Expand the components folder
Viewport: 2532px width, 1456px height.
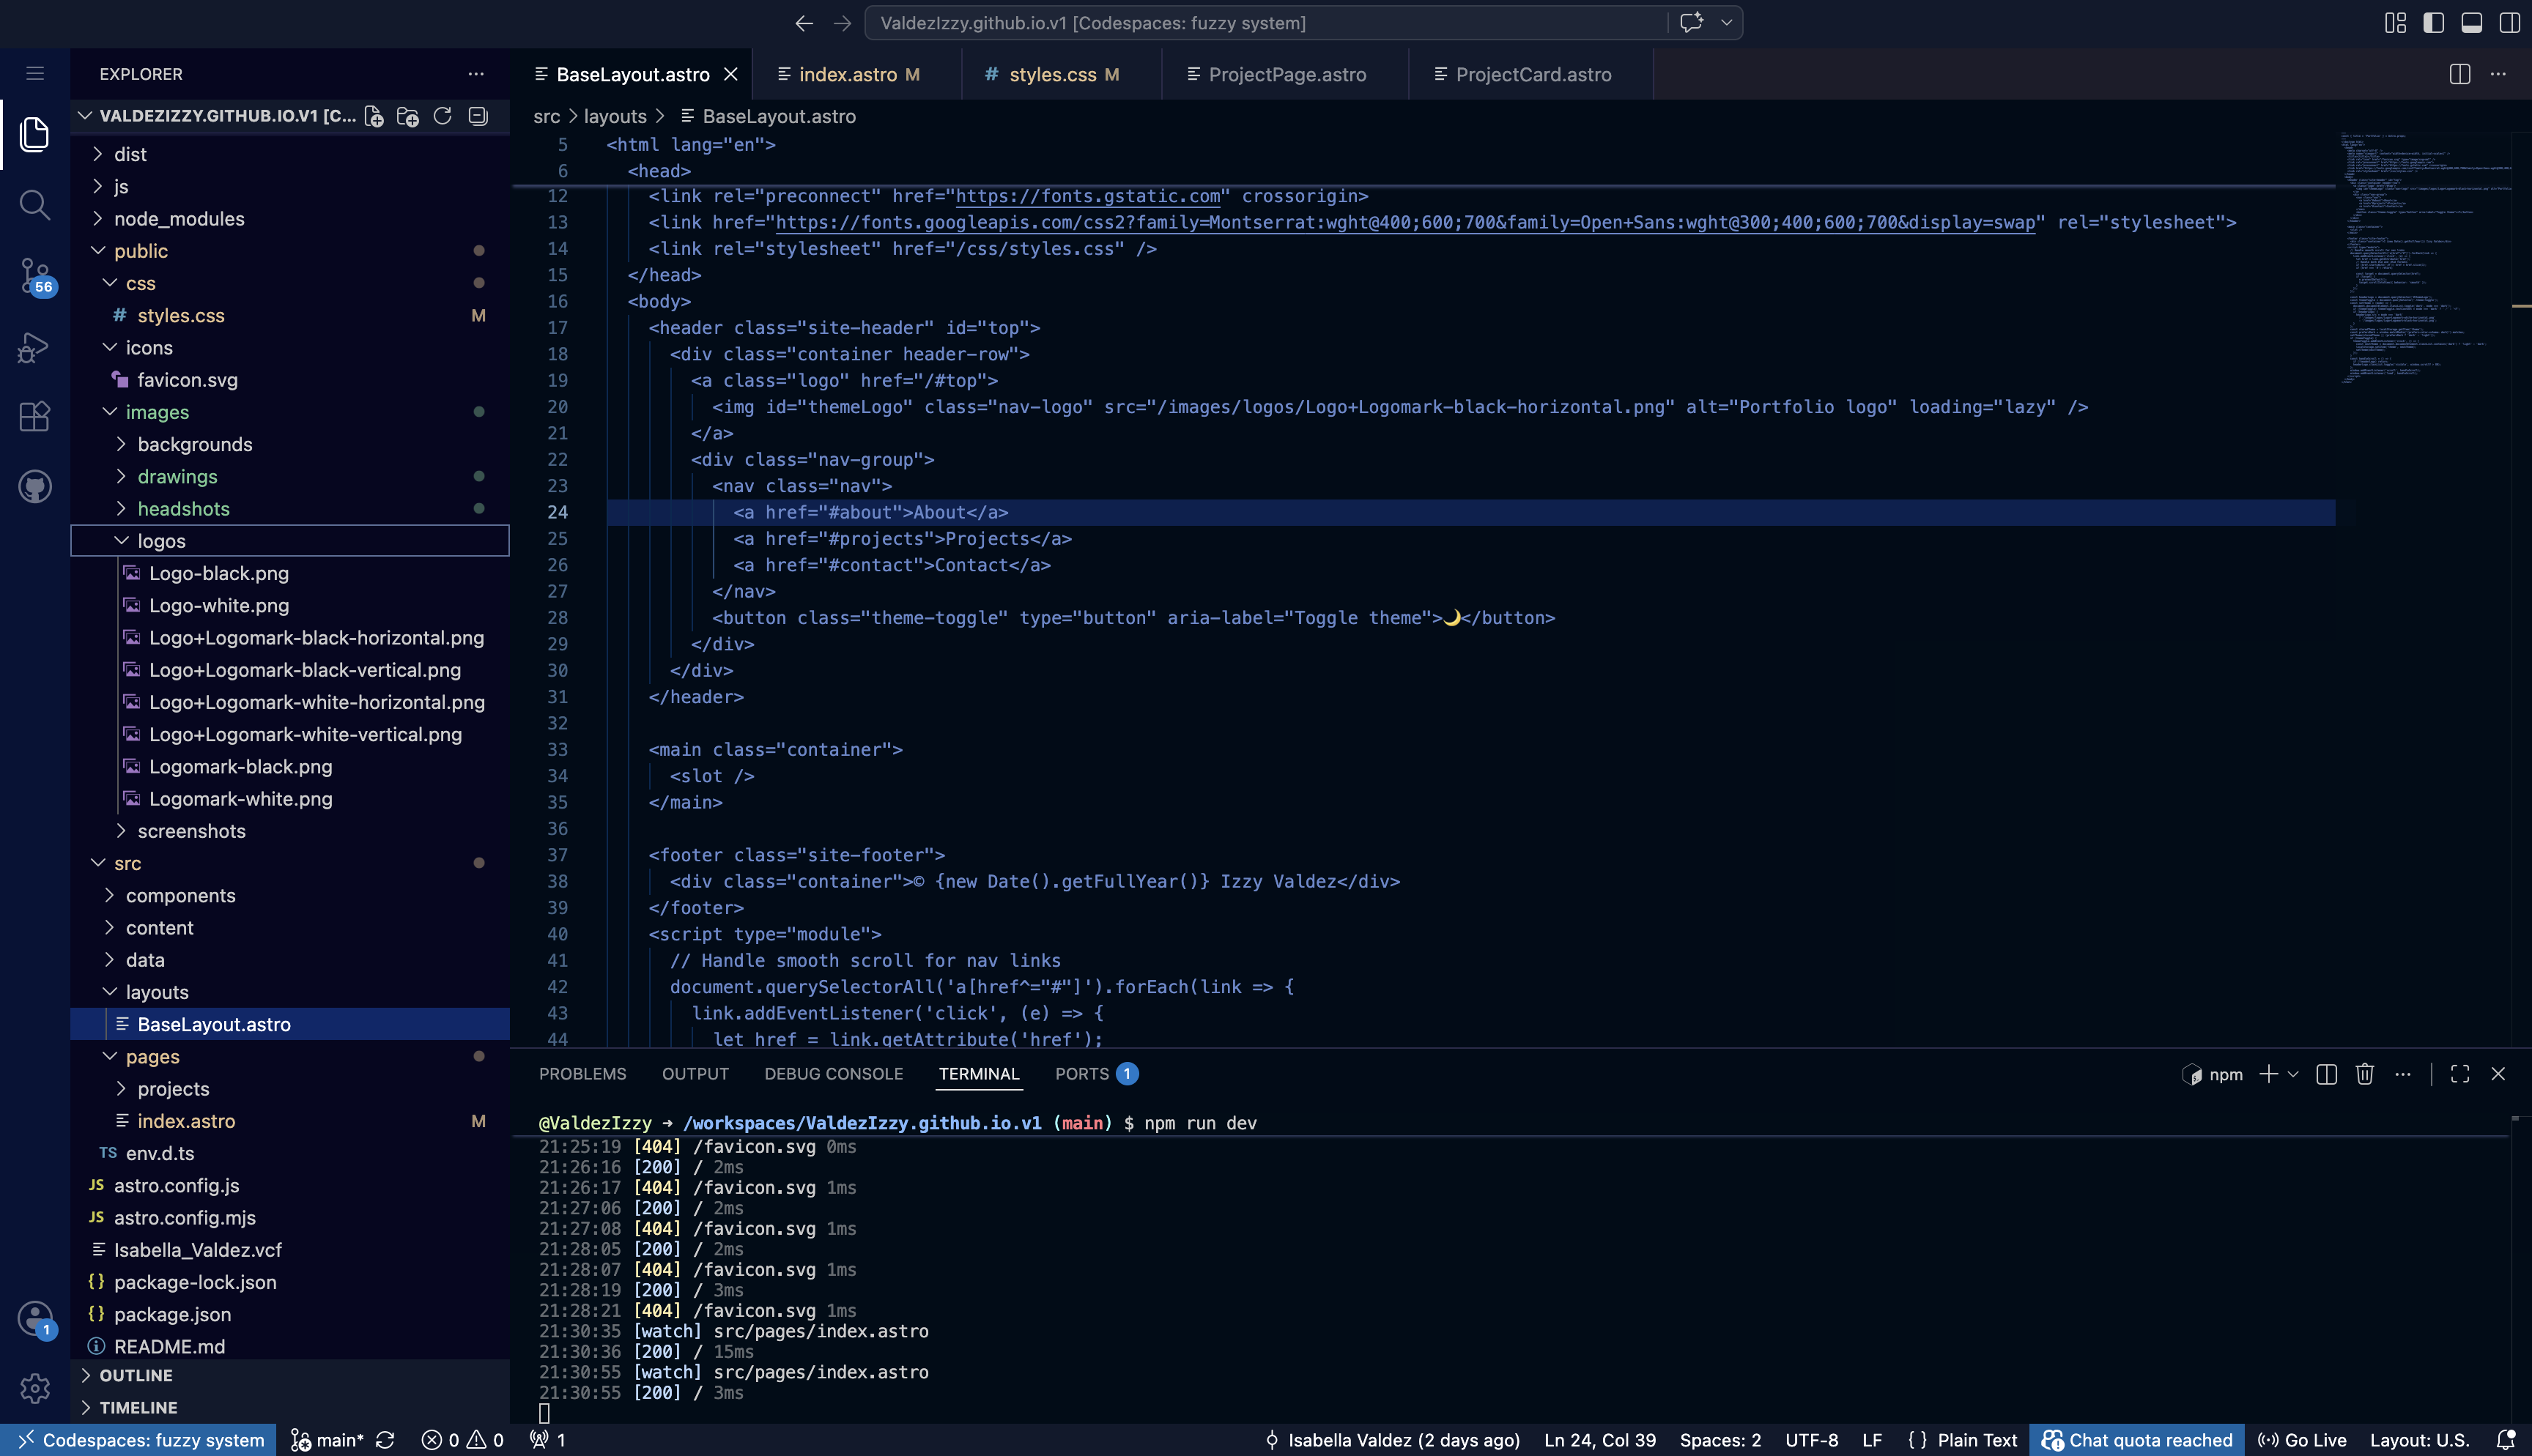click(290, 896)
